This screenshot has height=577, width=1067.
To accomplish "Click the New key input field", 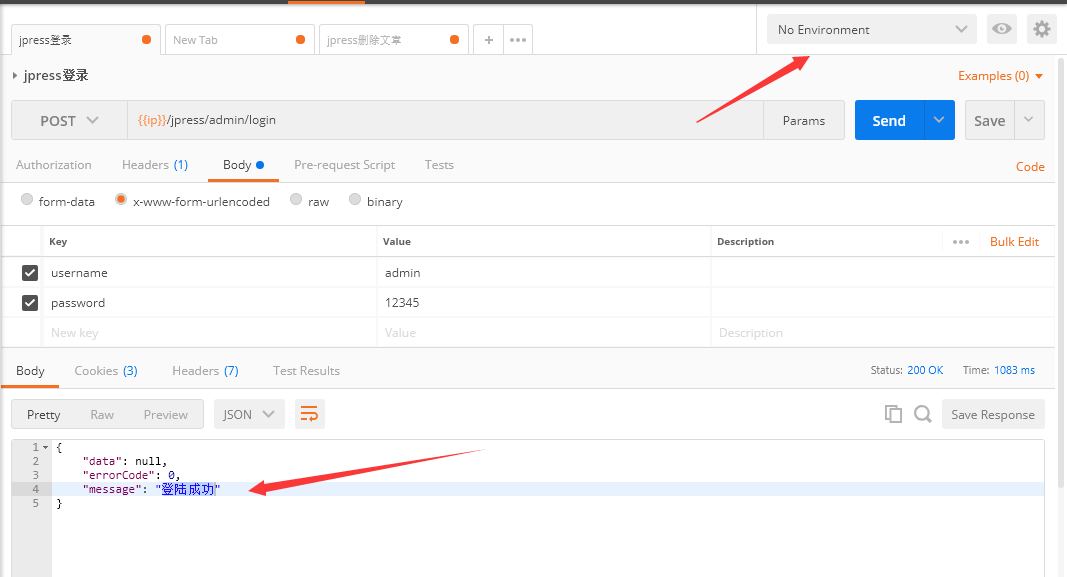I will [210, 333].
